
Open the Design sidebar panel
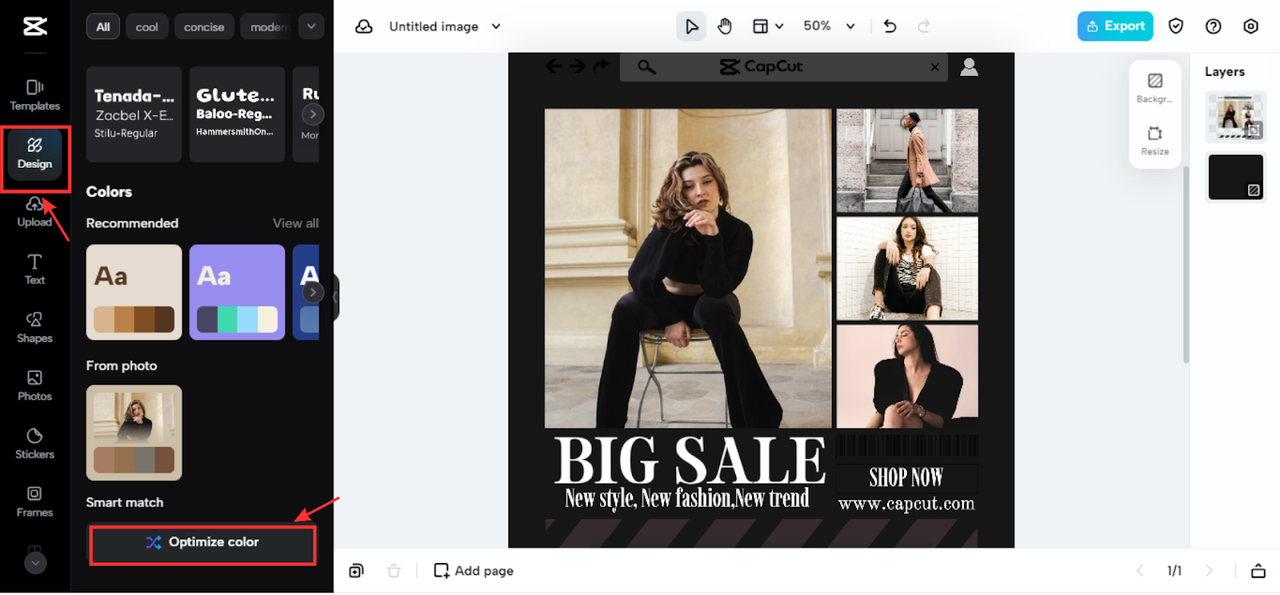pos(35,153)
